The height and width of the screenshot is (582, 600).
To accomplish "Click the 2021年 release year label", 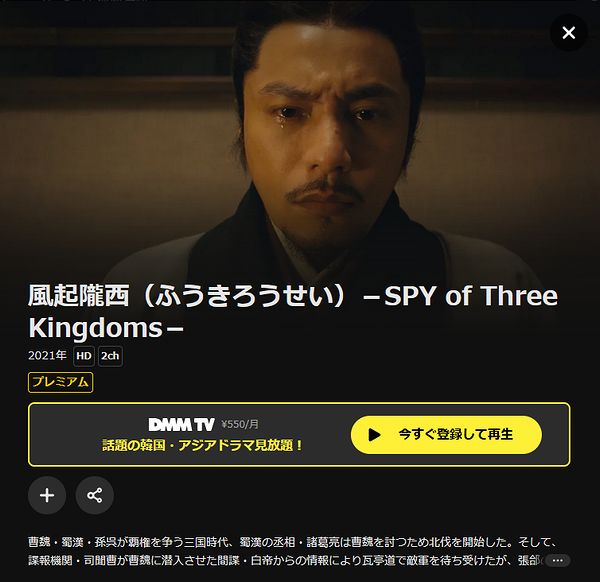I will 47,355.
